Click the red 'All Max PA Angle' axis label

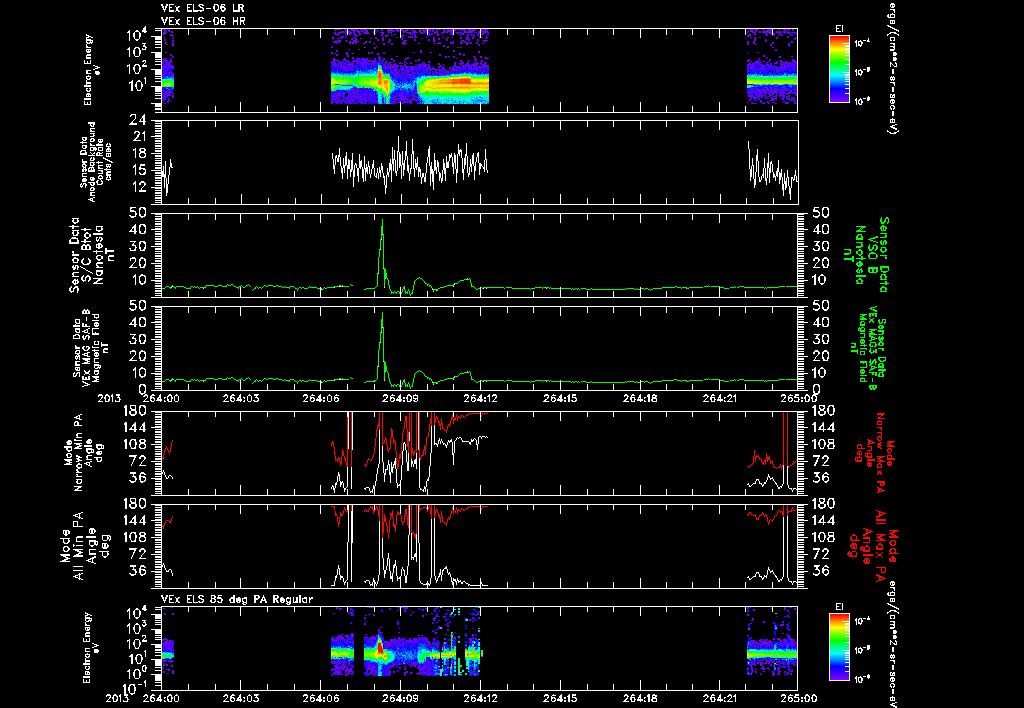click(873, 546)
